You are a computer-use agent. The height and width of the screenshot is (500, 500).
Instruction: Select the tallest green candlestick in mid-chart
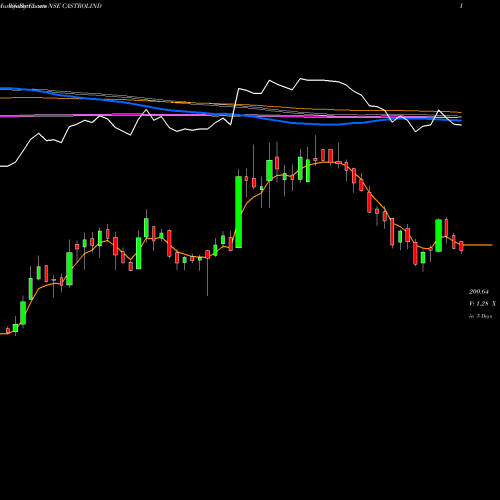click(x=239, y=212)
